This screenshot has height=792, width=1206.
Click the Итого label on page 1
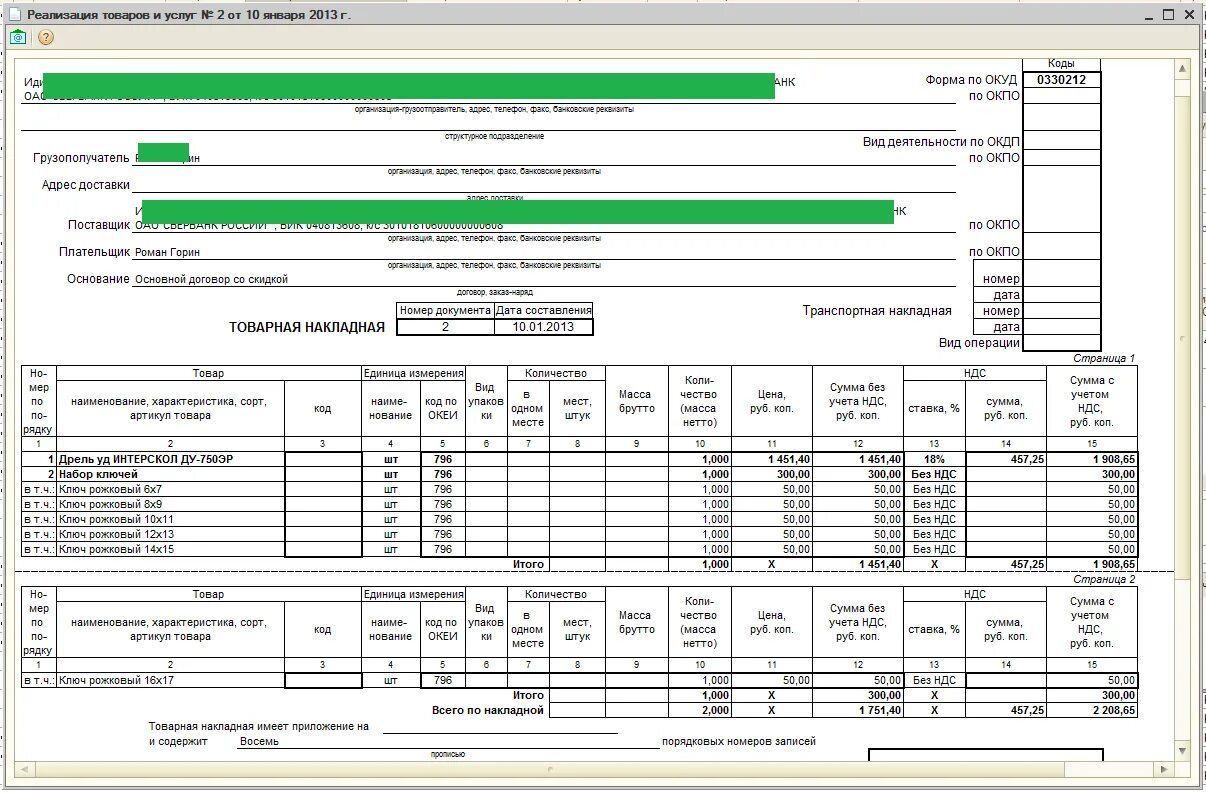[x=528, y=564]
